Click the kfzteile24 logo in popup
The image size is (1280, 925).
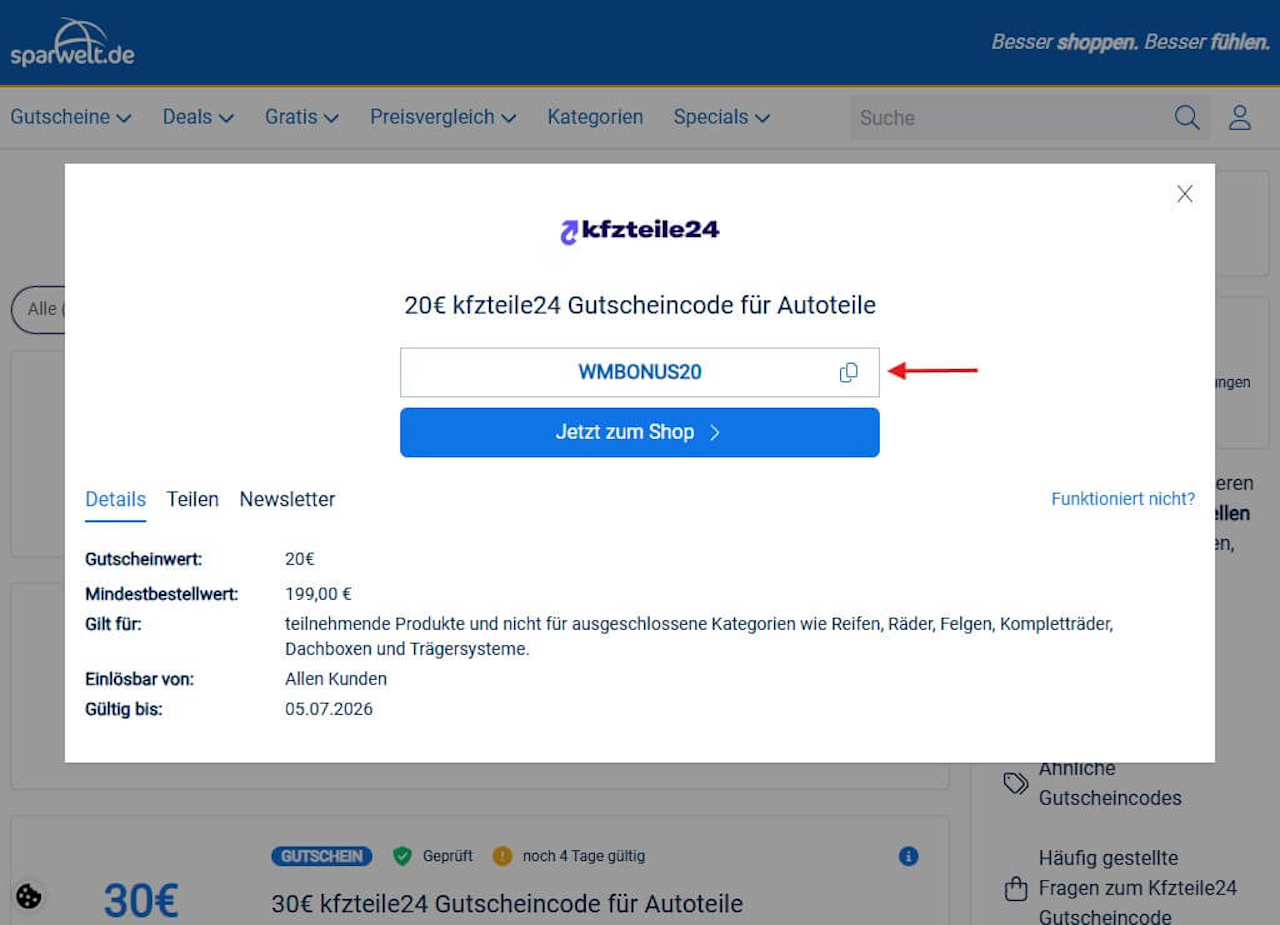pyautogui.click(x=640, y=231)
